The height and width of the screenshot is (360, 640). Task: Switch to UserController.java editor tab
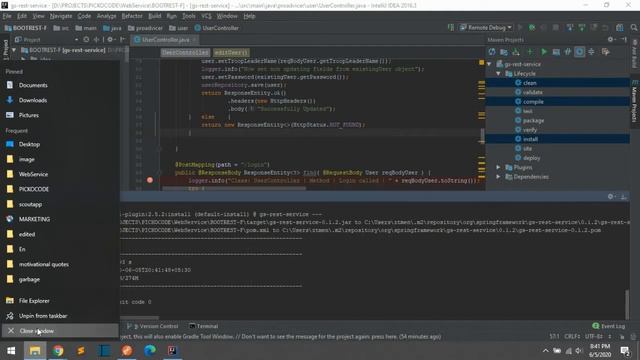[165, 40]
